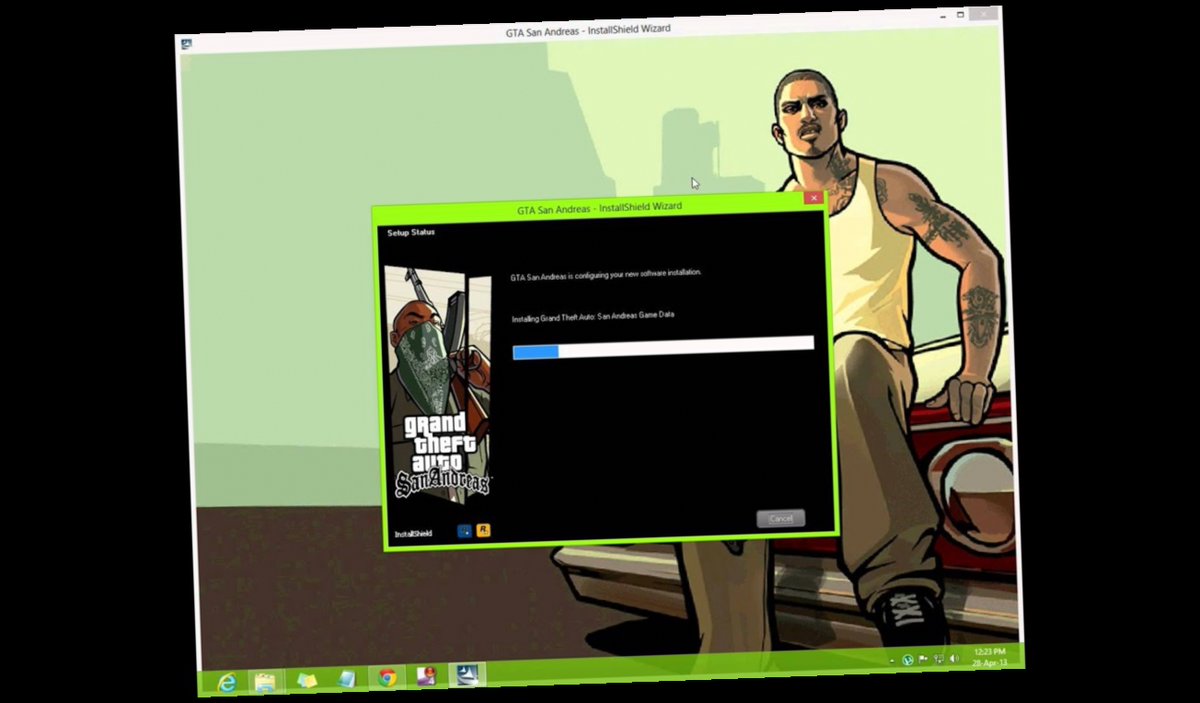Open the purple app taskbar icon
Screen dimensions: 1200x703
click(427, 676)
